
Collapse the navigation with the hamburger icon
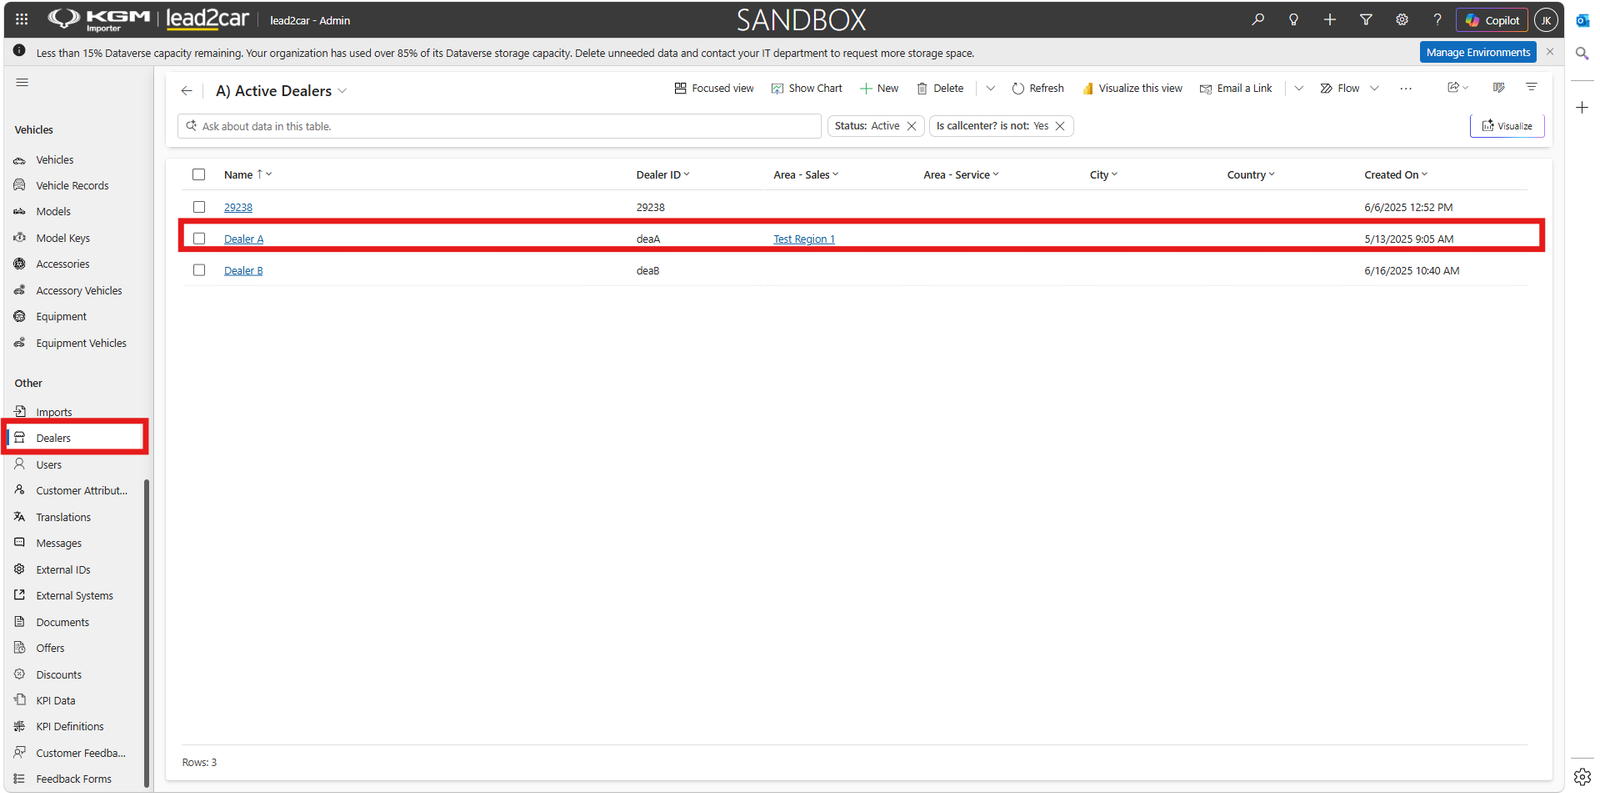tap(22, 82)
